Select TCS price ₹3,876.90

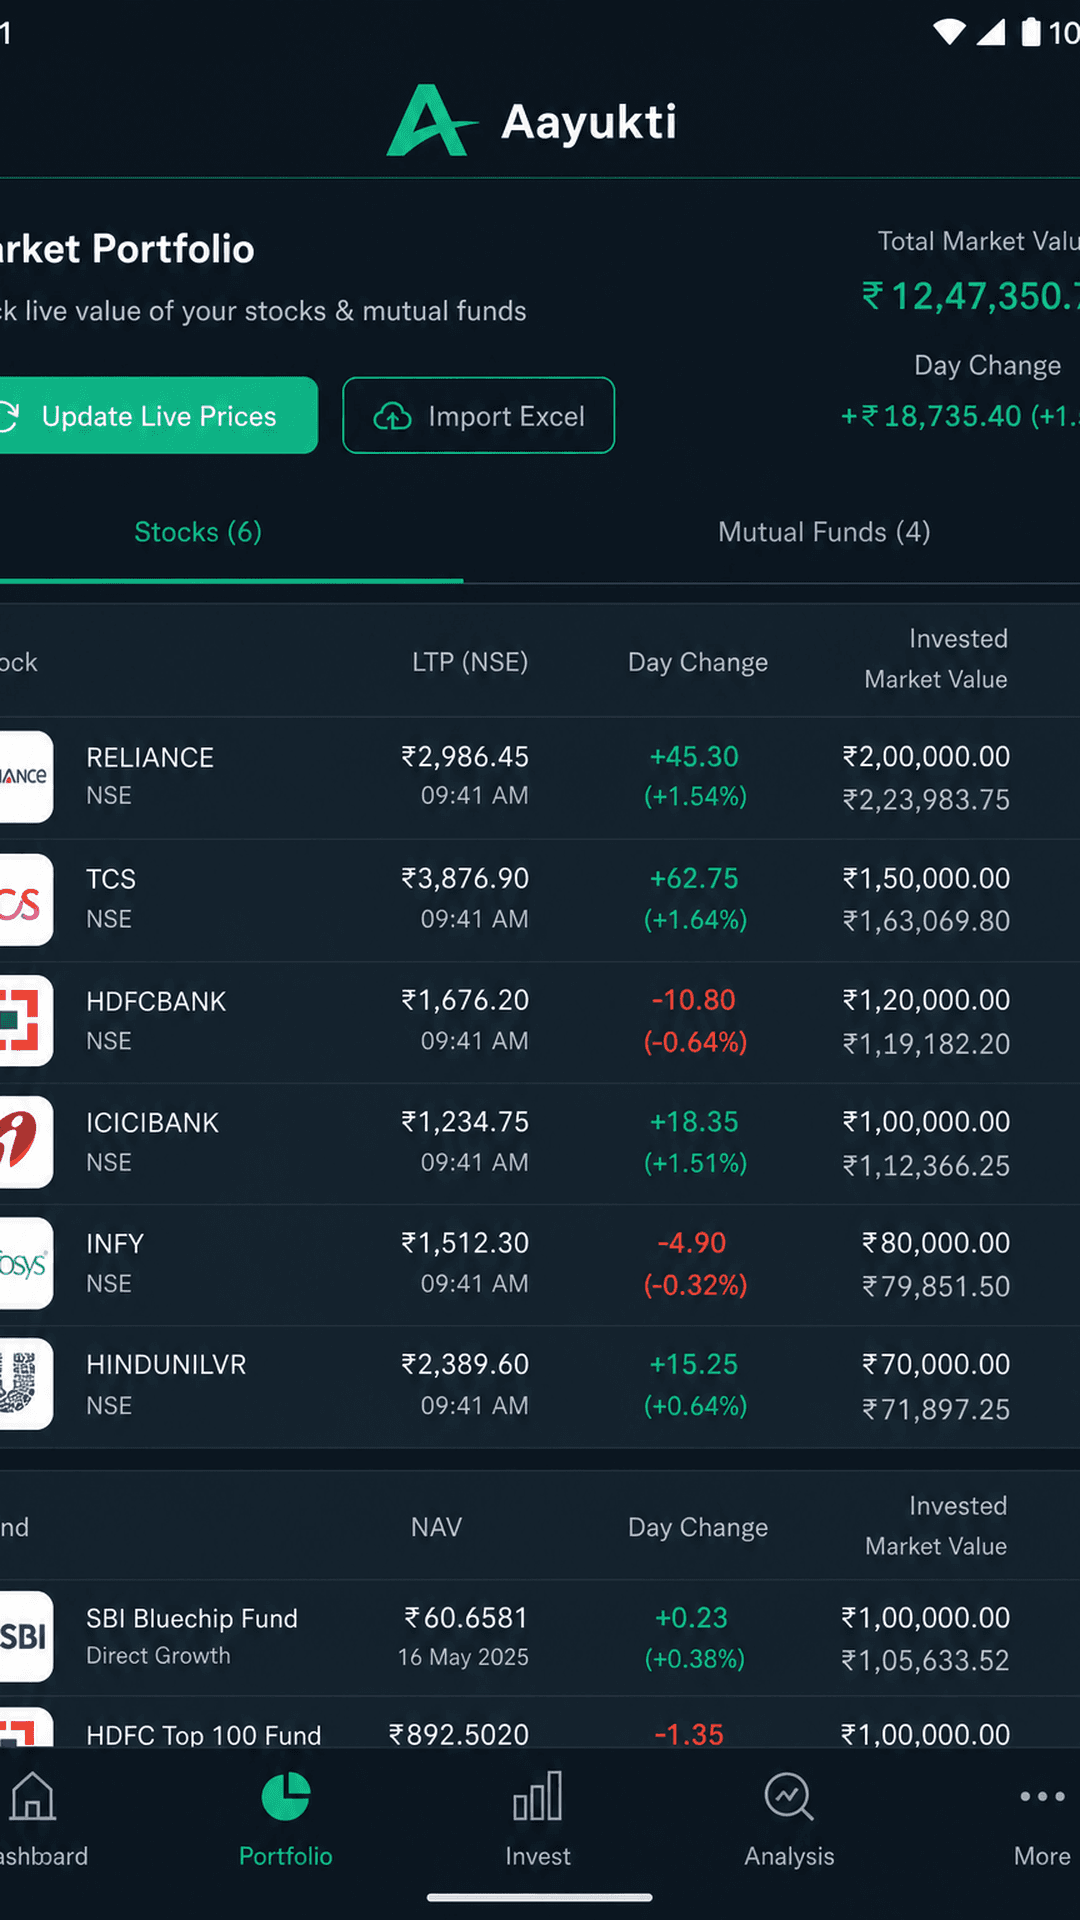tap(465, 878)
